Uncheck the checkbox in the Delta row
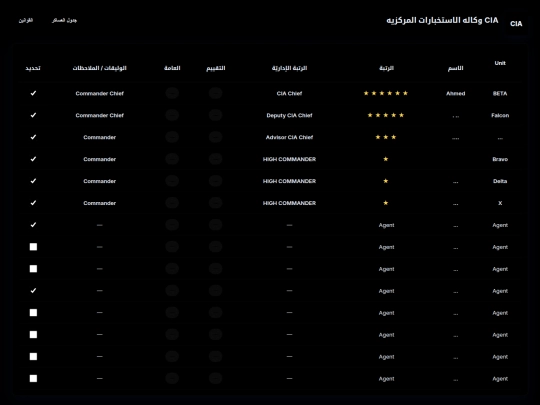This screenshot has width=540, height=405. 33,181
